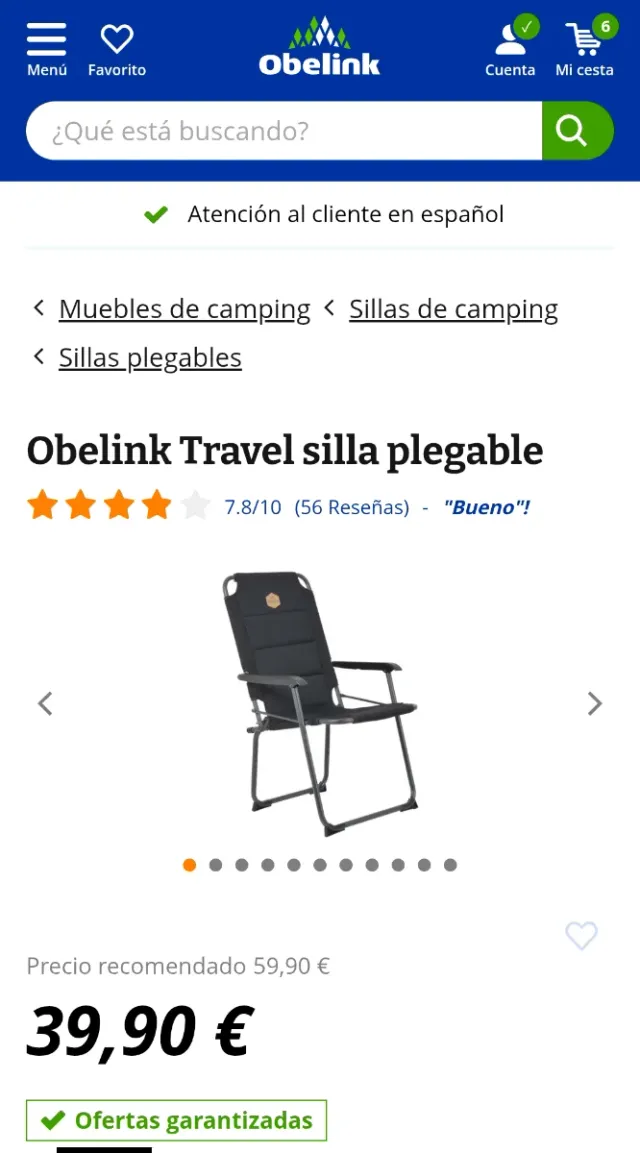640x1153 pixels.
Task: Select the sixth image carousel dot
Action: (x=320, y=865)
